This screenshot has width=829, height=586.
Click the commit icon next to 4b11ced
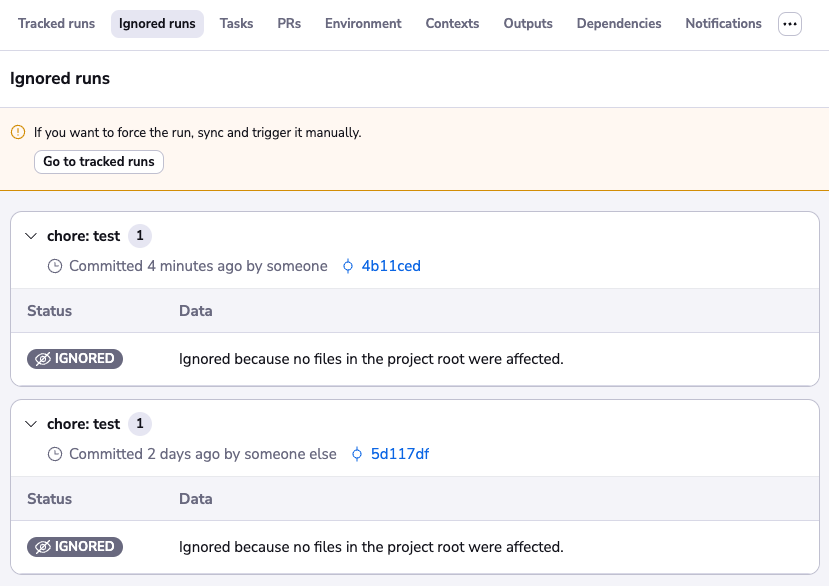(348, 266)
